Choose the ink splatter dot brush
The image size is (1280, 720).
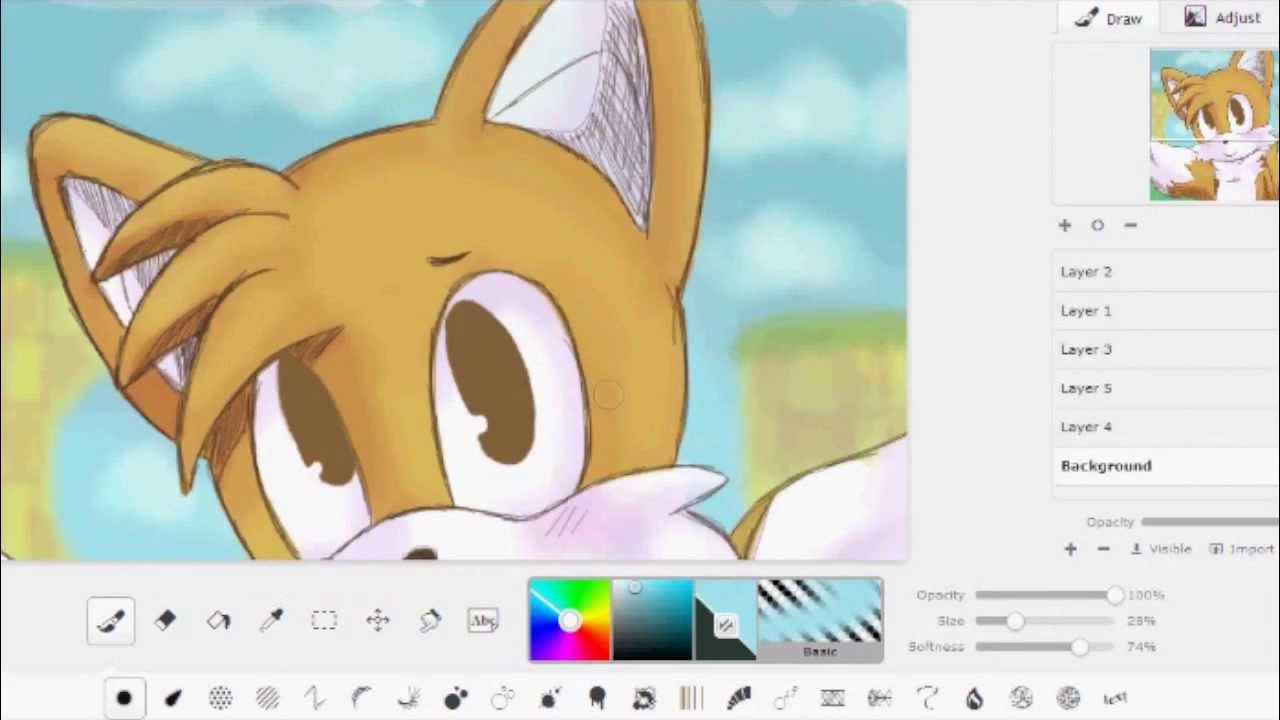pyautogui.click(x=549, y=698)
